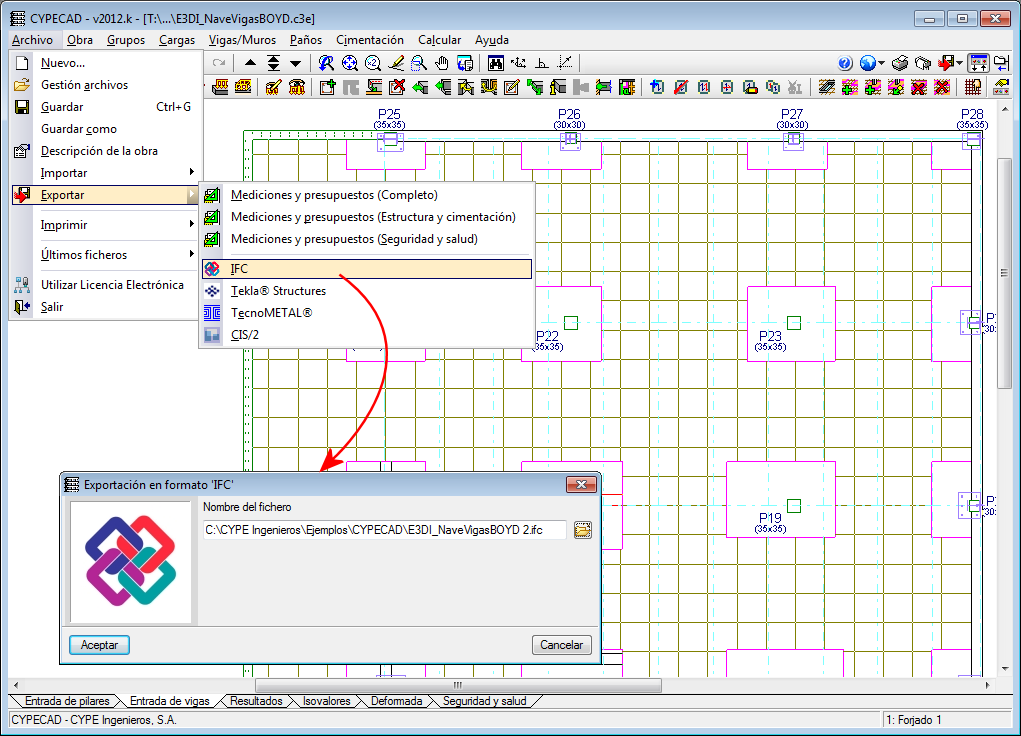
Task: Click the folder browse icon beside file name
Action: [x=583, y=530]
